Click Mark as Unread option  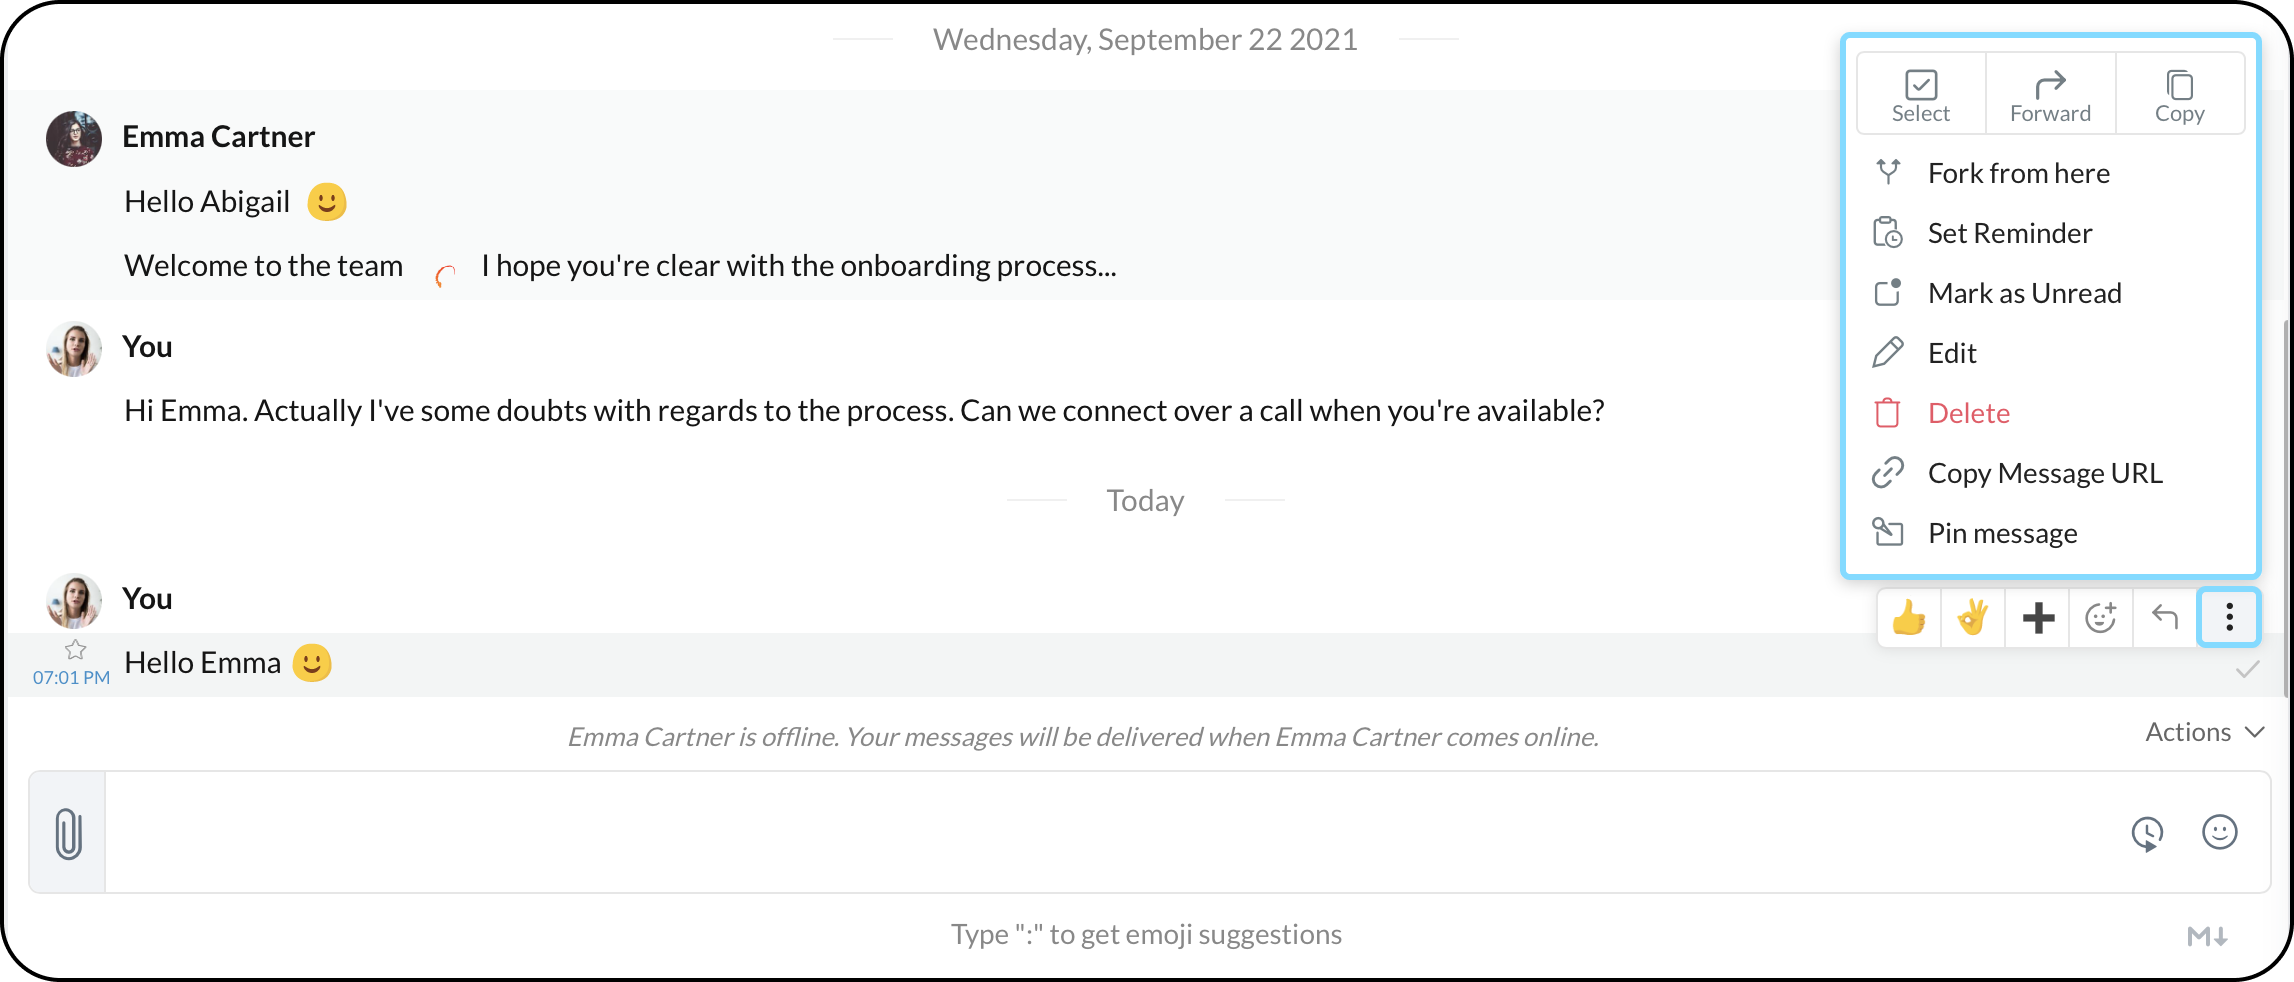coord(2024,293)
